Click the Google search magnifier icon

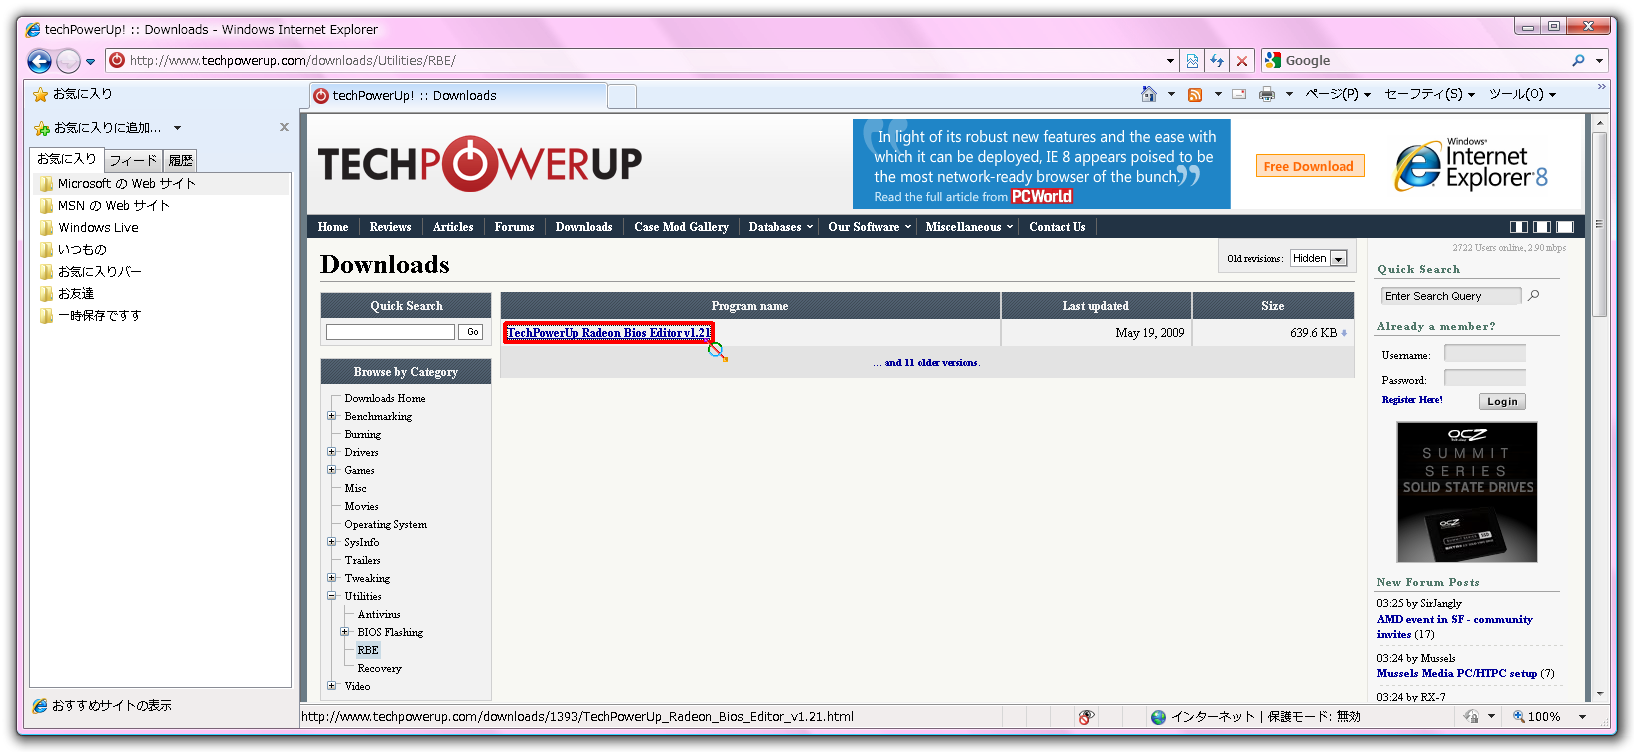click(x=1578, y=61)
